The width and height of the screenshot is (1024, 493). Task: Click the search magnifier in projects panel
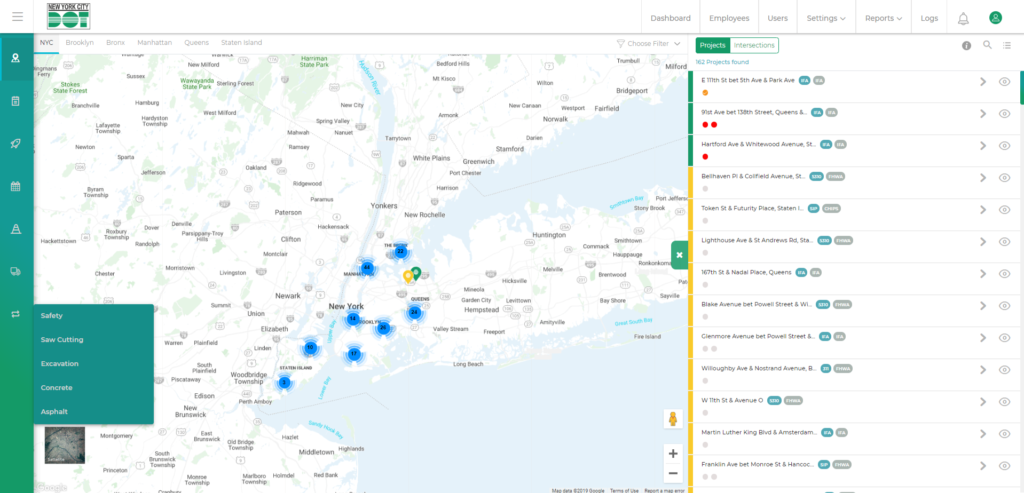tap(987, 45)
